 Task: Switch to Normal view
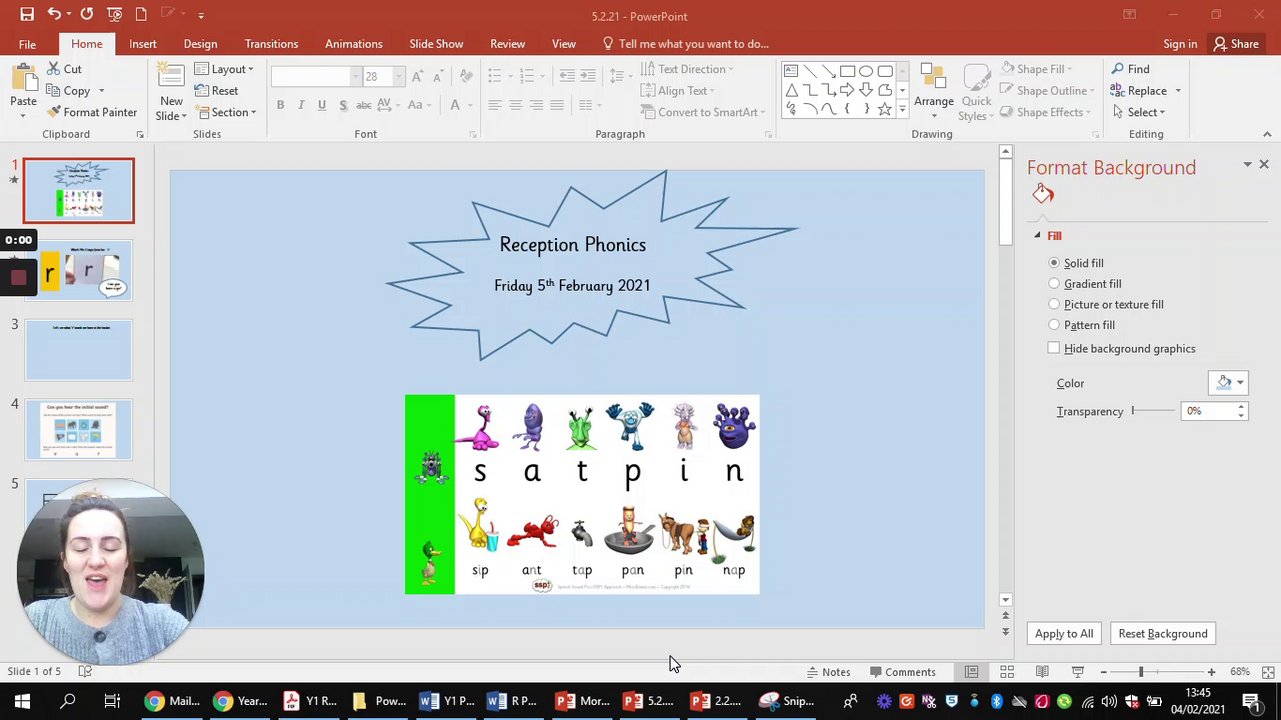pos(971,672)
